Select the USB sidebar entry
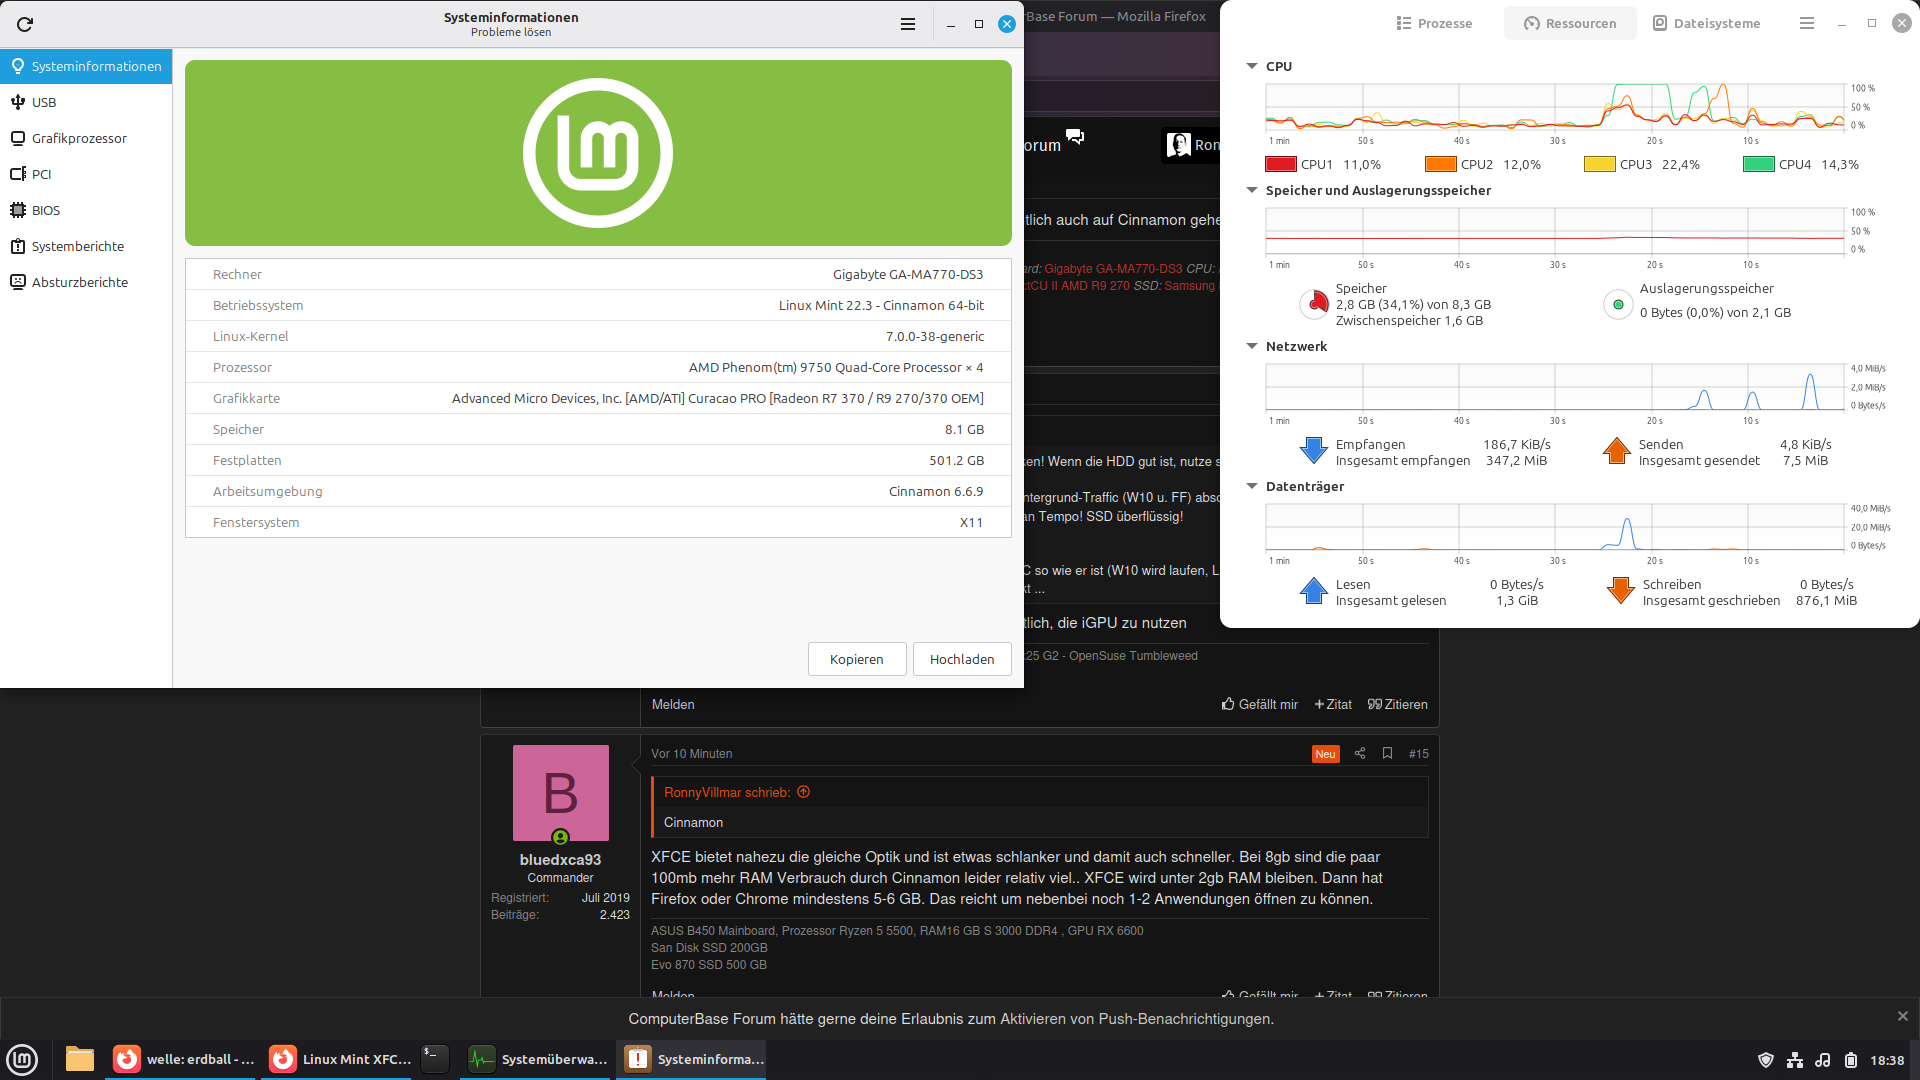Image resolution: width=1920 pixels, height=1080 pixels. pyautogui.click(x=86, y=102)
